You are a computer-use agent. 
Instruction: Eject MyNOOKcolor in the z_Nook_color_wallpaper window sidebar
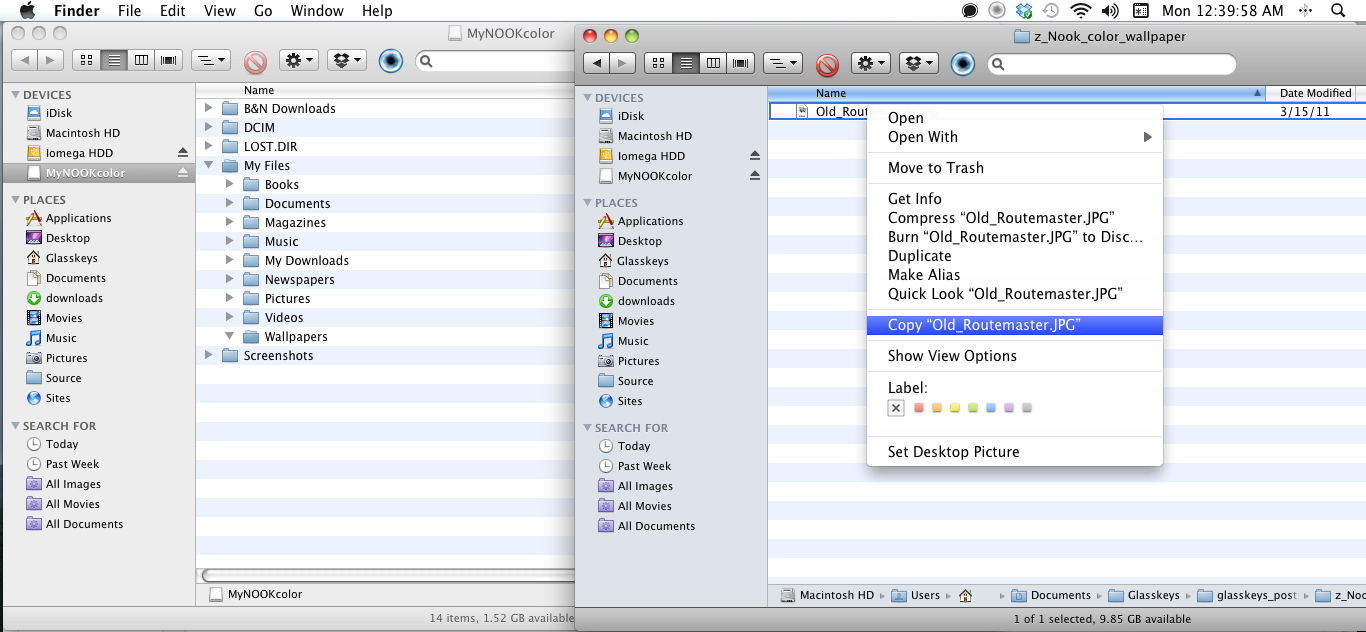[x=755, y=176]
